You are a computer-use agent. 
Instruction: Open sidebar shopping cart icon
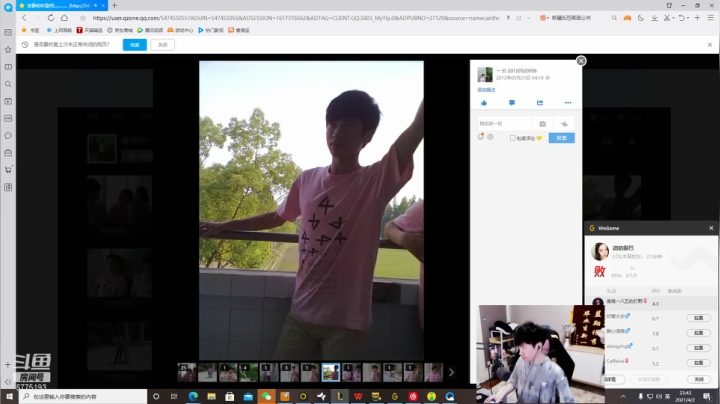8,170
